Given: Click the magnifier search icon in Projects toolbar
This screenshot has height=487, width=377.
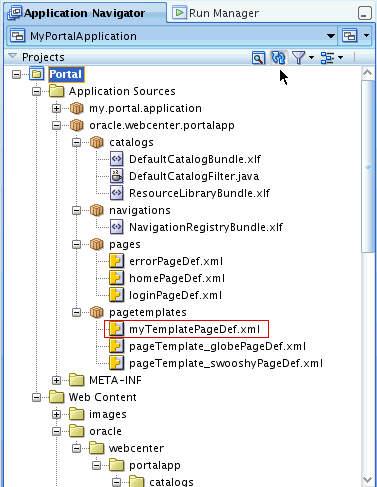Looking at the screenshot, I should 258,58.
